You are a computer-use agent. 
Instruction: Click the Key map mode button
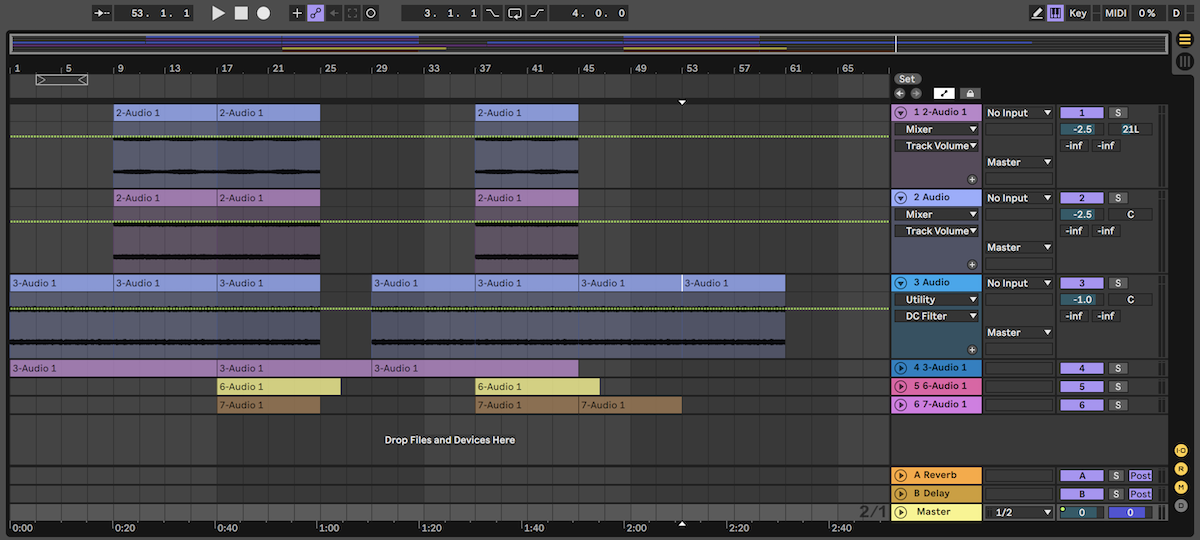click(1078, 13)
